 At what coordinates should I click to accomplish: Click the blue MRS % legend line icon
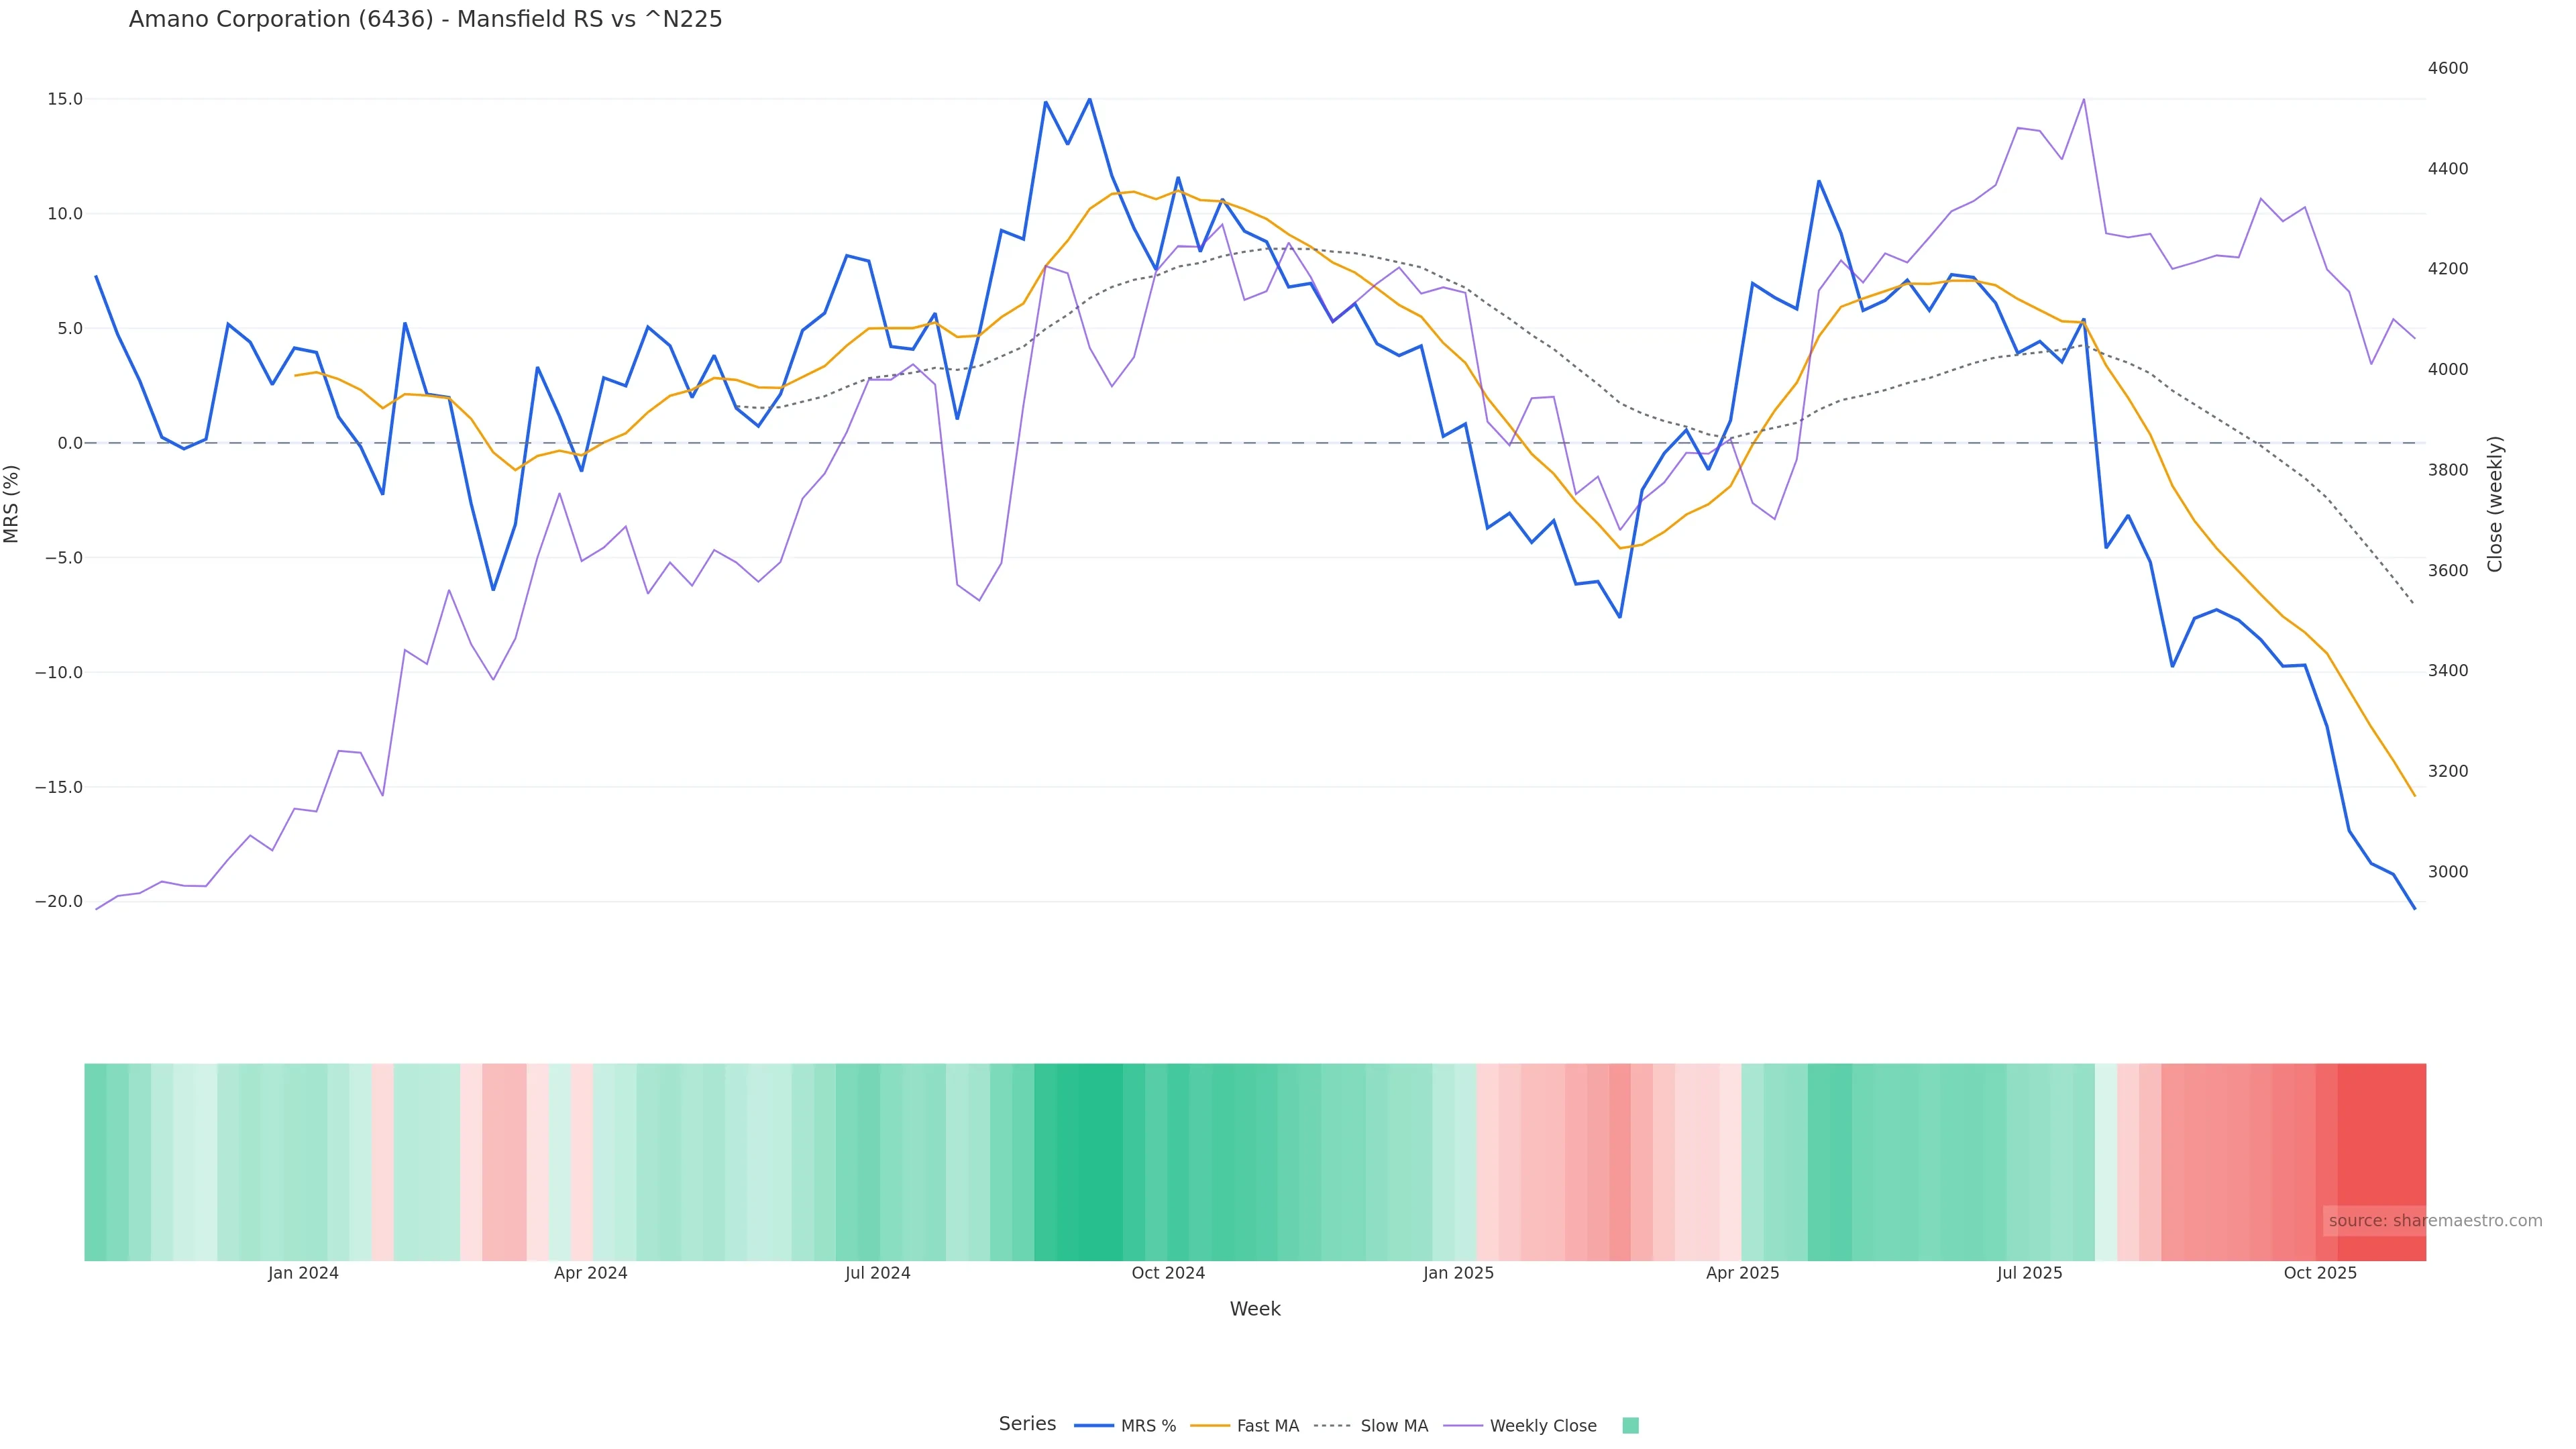(1094, 1426)
